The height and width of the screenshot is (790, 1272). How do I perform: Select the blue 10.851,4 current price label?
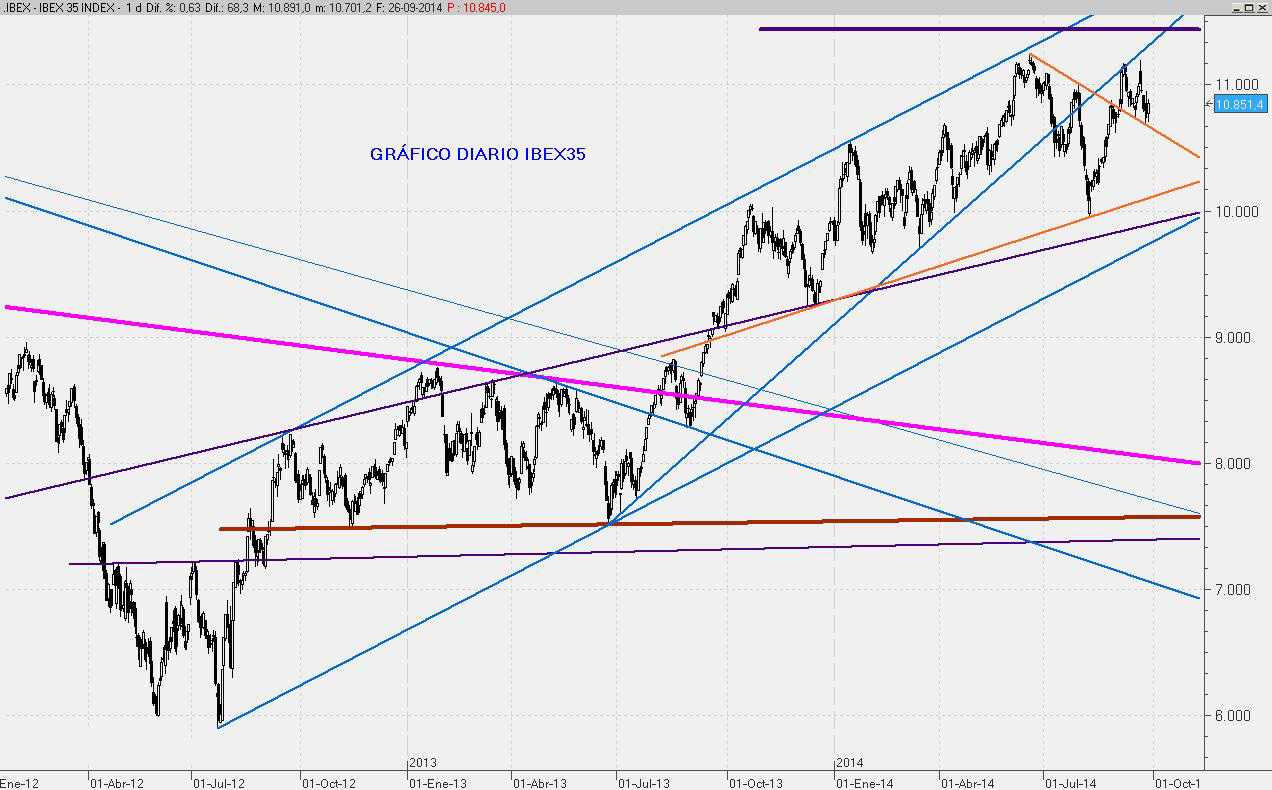(x=1240, y=104)
